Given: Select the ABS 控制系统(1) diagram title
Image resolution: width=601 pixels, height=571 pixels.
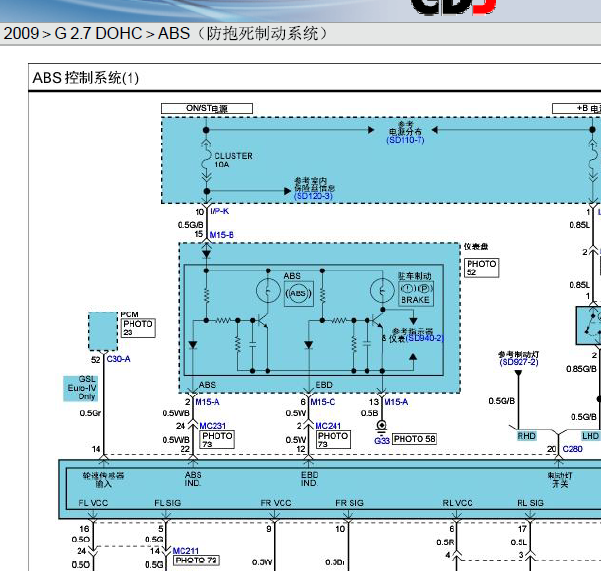Looking at the screenshot, I should [86, 78].
